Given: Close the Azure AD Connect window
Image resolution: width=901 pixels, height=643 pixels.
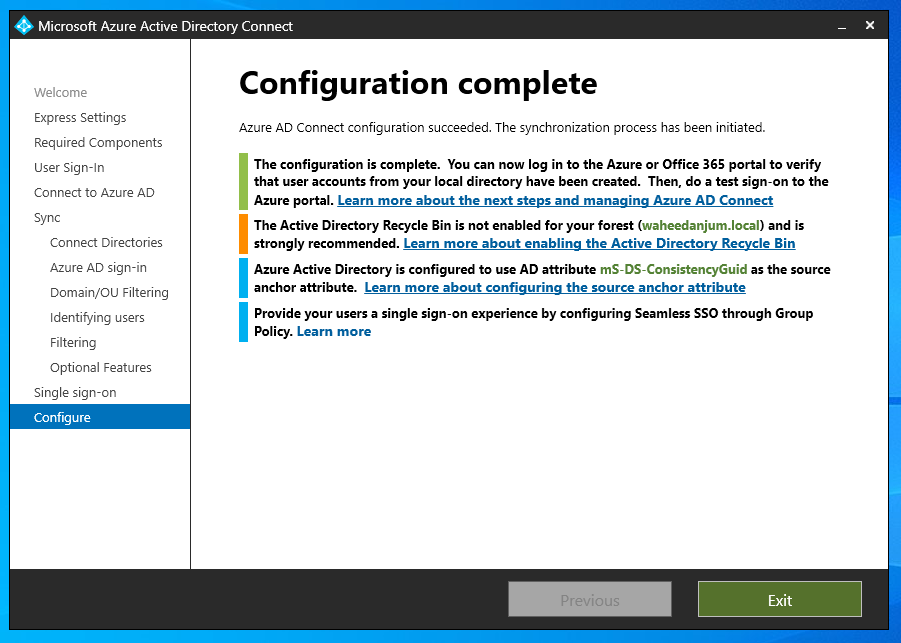Looking at the screenshot, I should pos(870,25).
